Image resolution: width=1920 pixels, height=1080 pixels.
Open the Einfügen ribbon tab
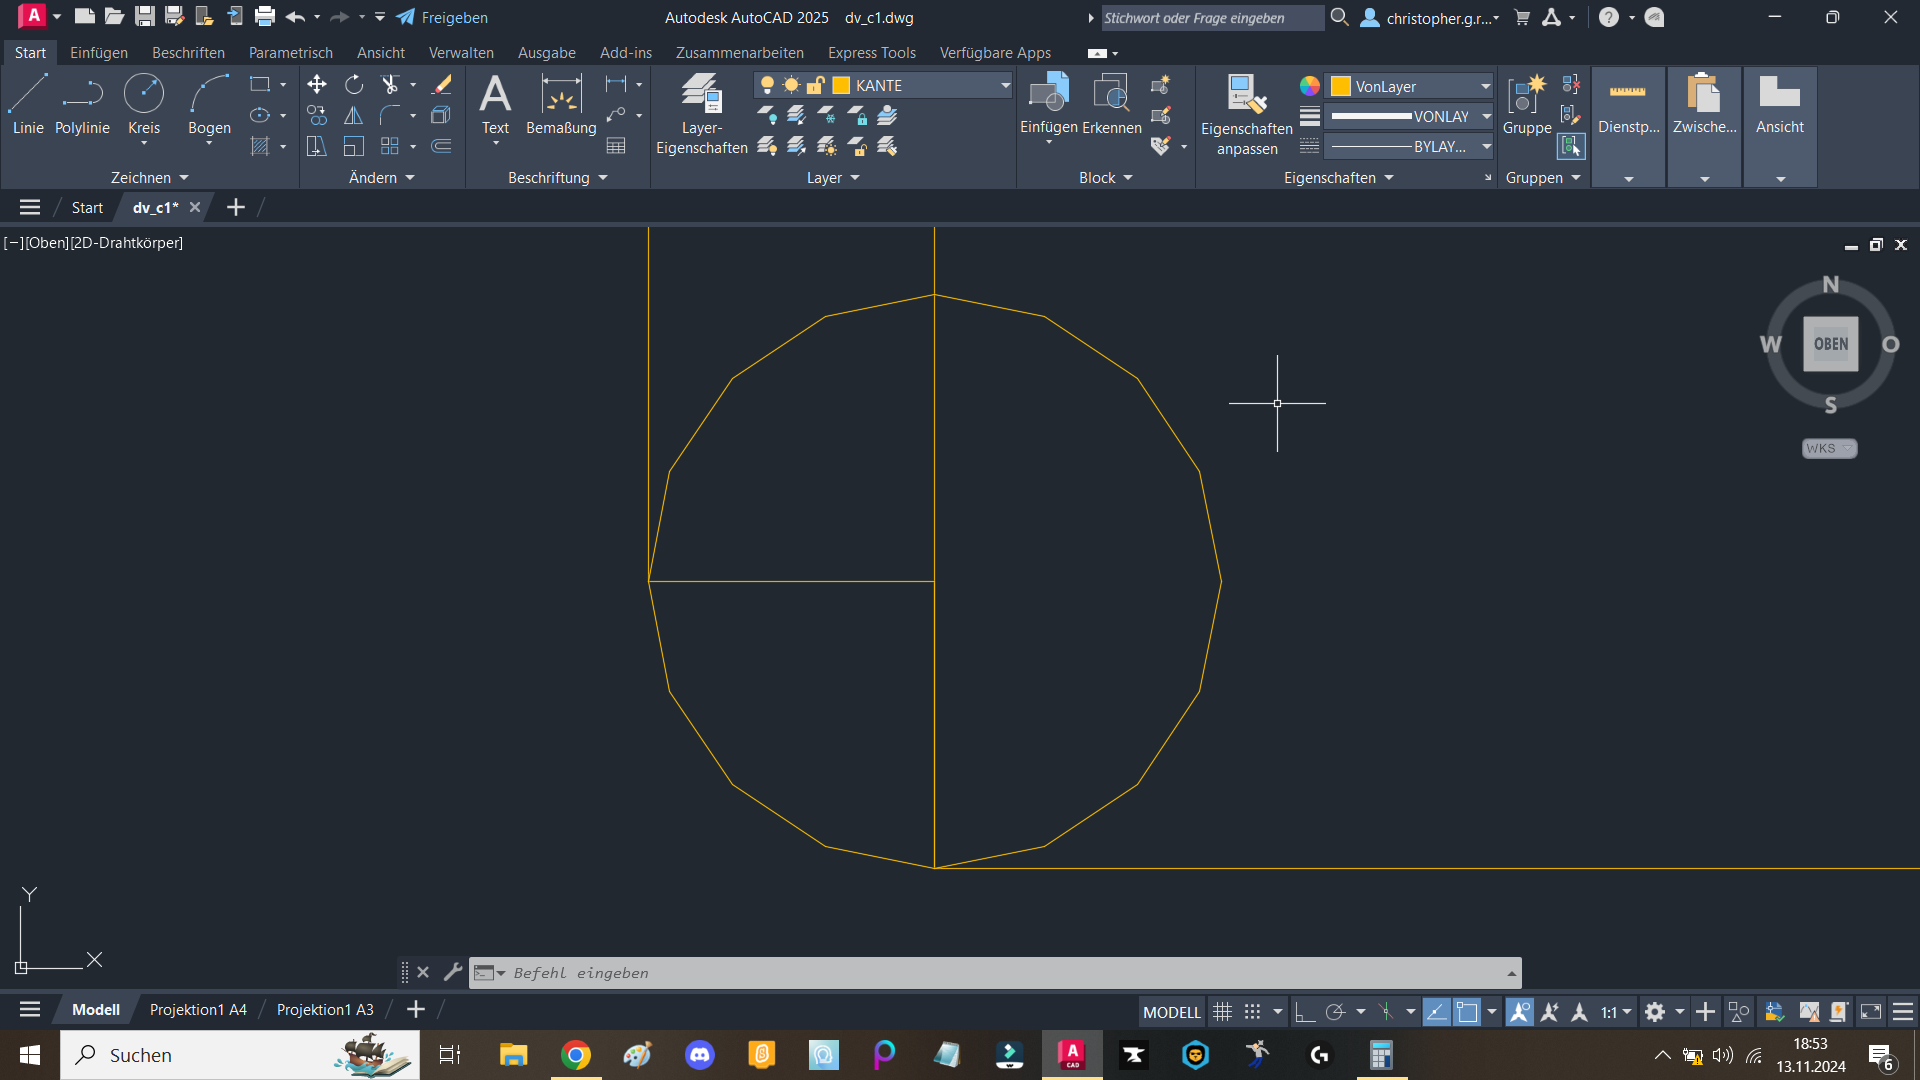[99, 52]
